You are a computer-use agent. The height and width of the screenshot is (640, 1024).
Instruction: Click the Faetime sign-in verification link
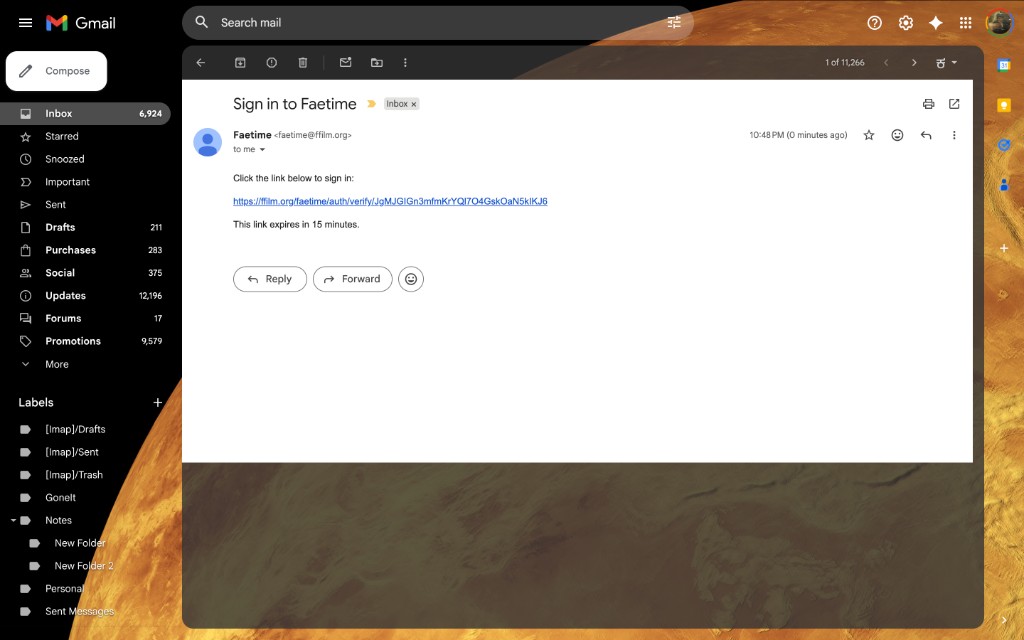pos(390,201)
